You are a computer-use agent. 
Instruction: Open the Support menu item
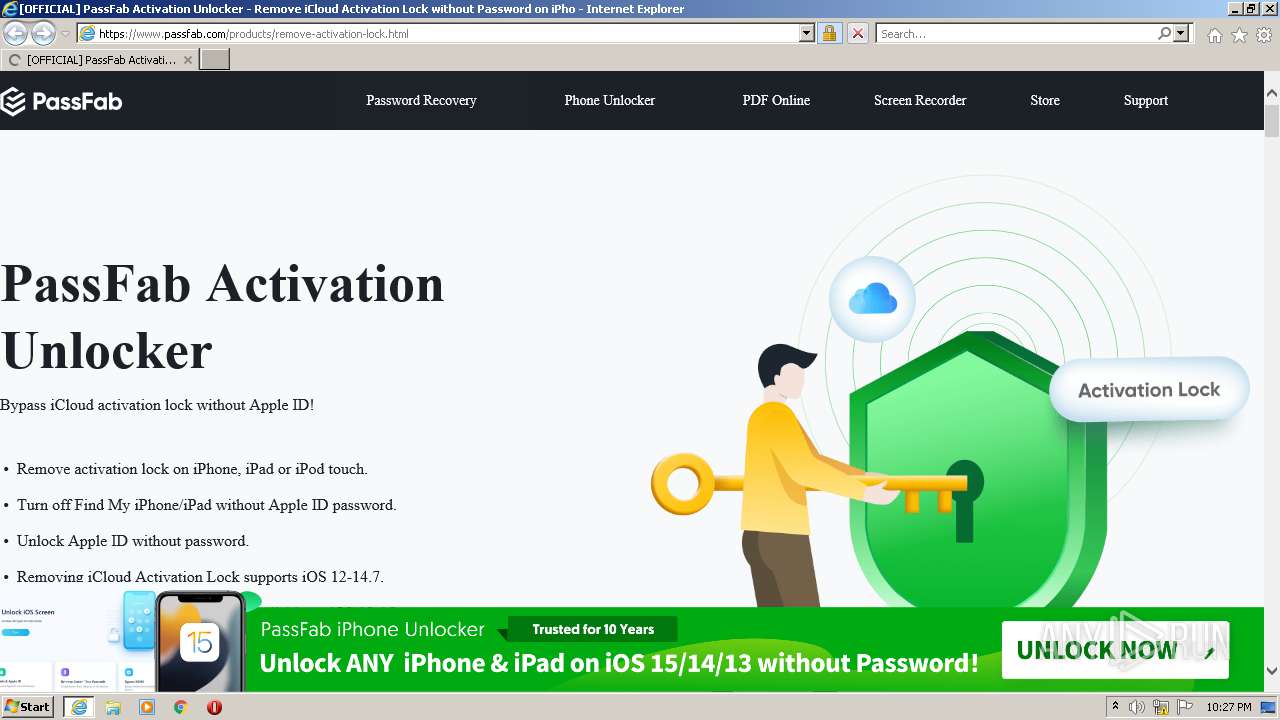click(1146, 101)
